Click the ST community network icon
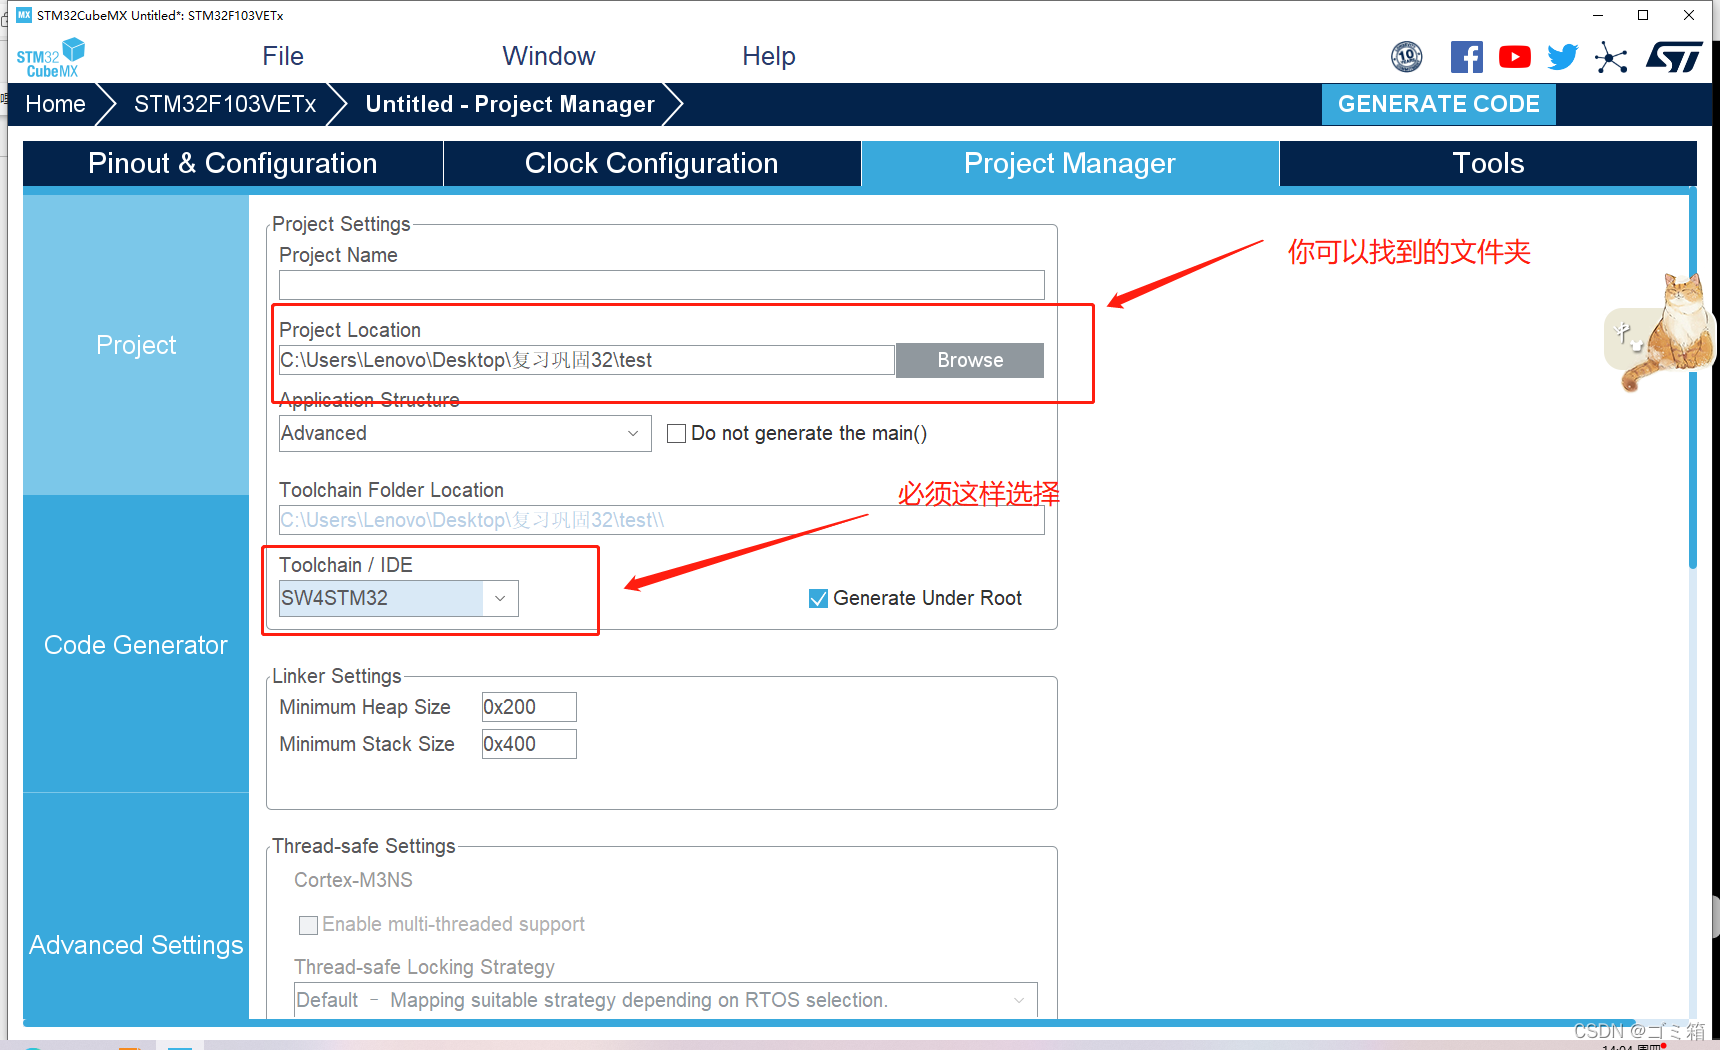Viewport: 1720px width, 1050px height. [1610, 57]
